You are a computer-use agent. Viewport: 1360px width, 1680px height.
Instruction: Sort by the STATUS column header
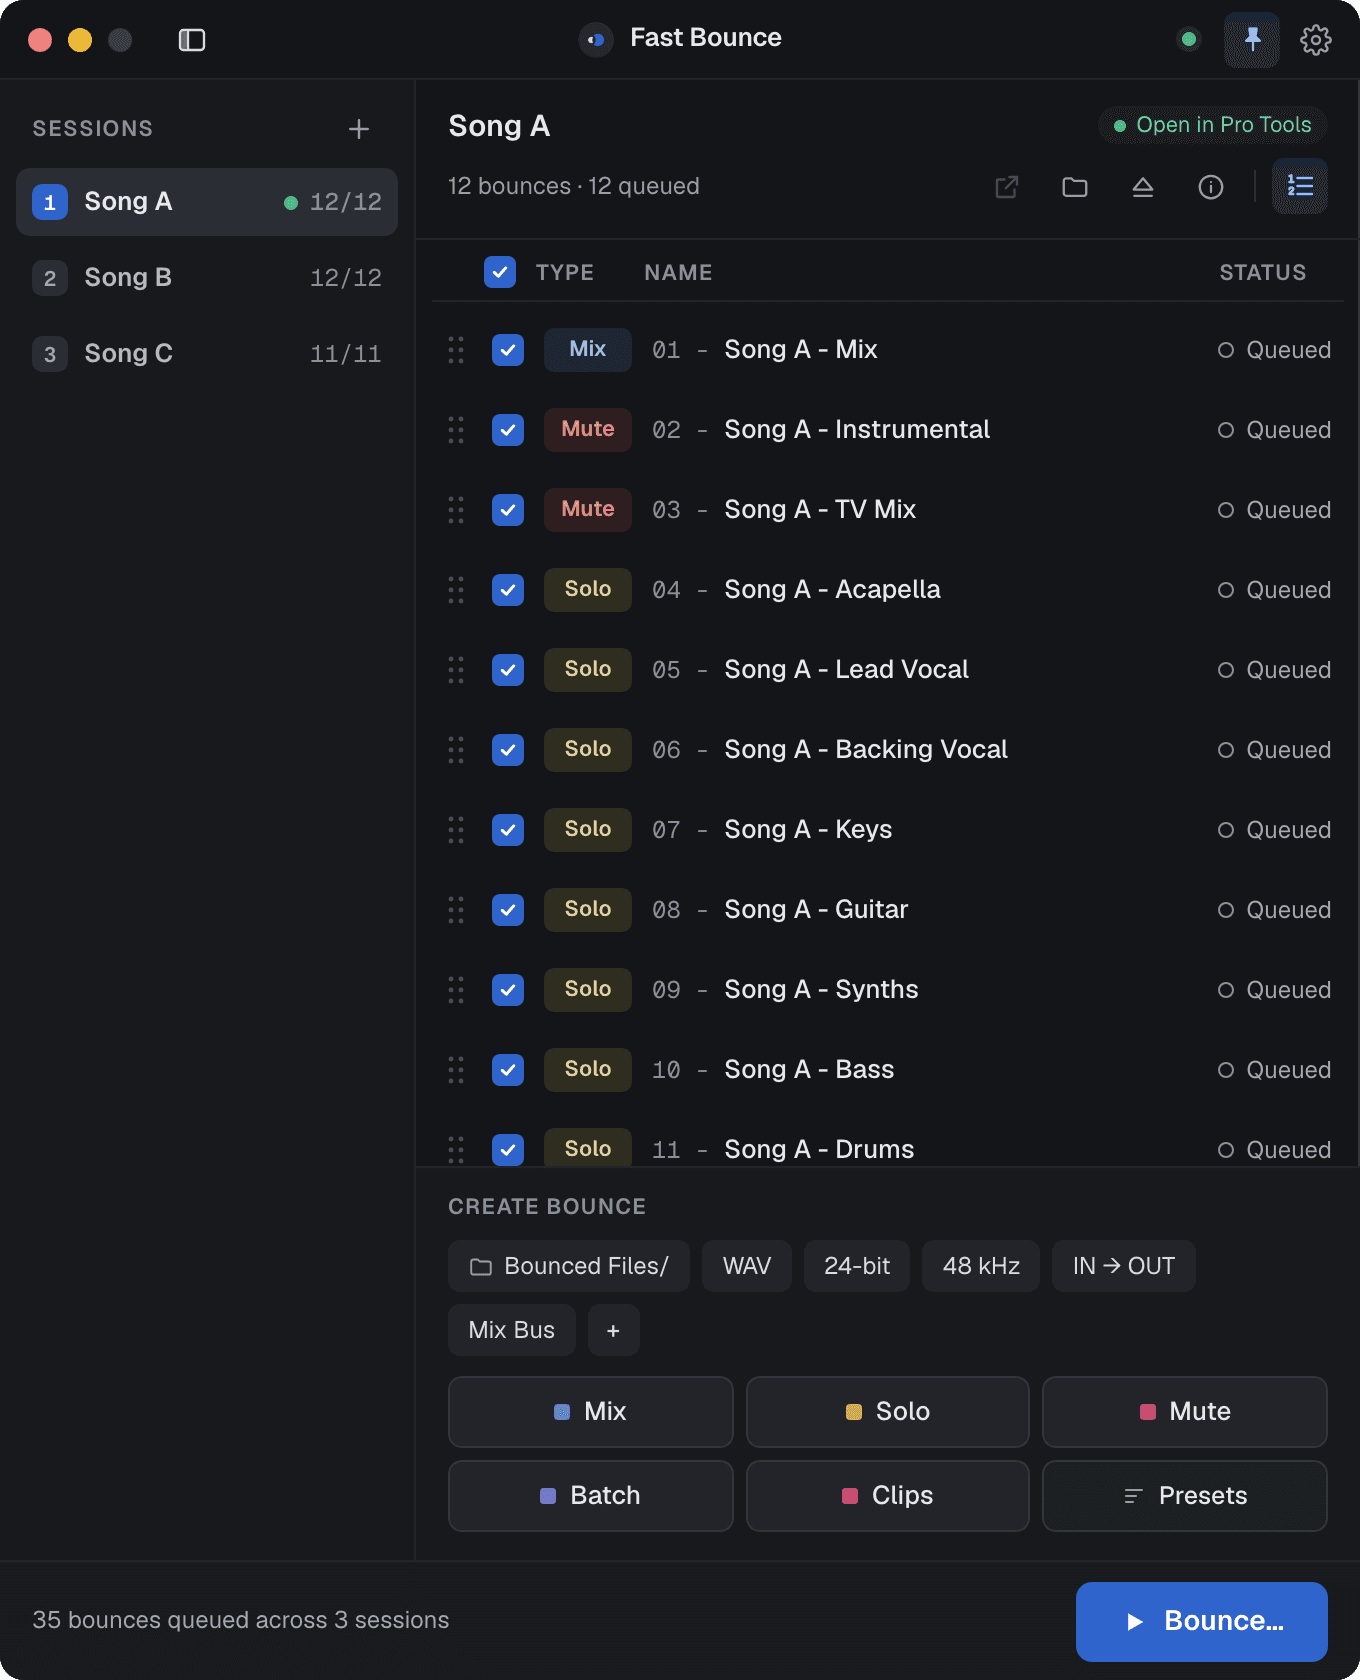1263,273
